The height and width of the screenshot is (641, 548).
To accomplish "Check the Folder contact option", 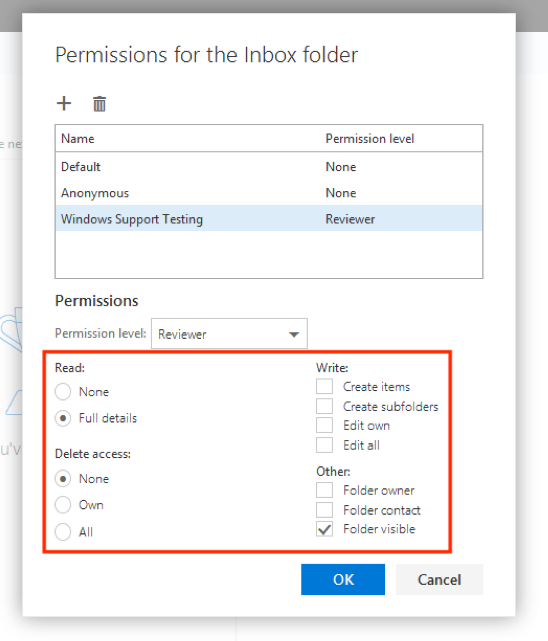I will (324, 510).
